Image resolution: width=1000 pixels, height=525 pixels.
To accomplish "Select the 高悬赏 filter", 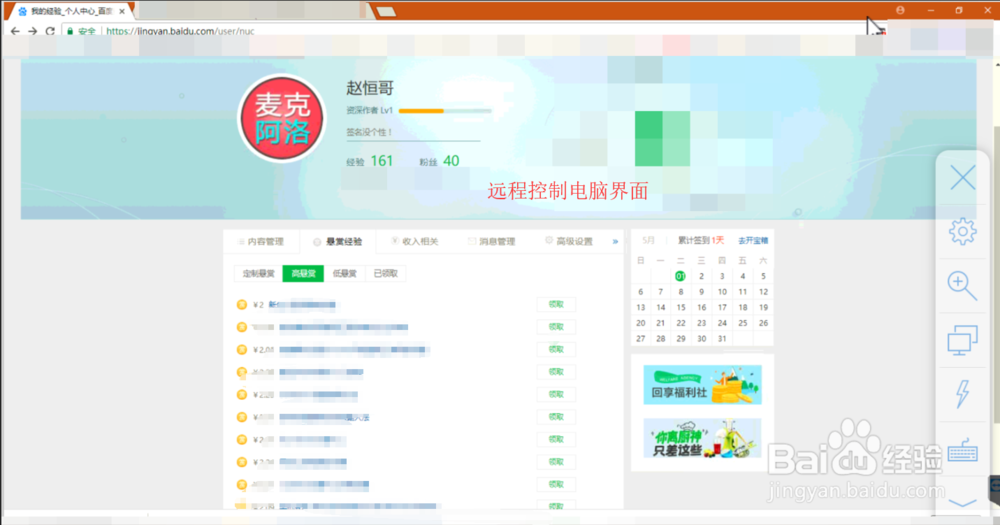I will pos(303,274).
